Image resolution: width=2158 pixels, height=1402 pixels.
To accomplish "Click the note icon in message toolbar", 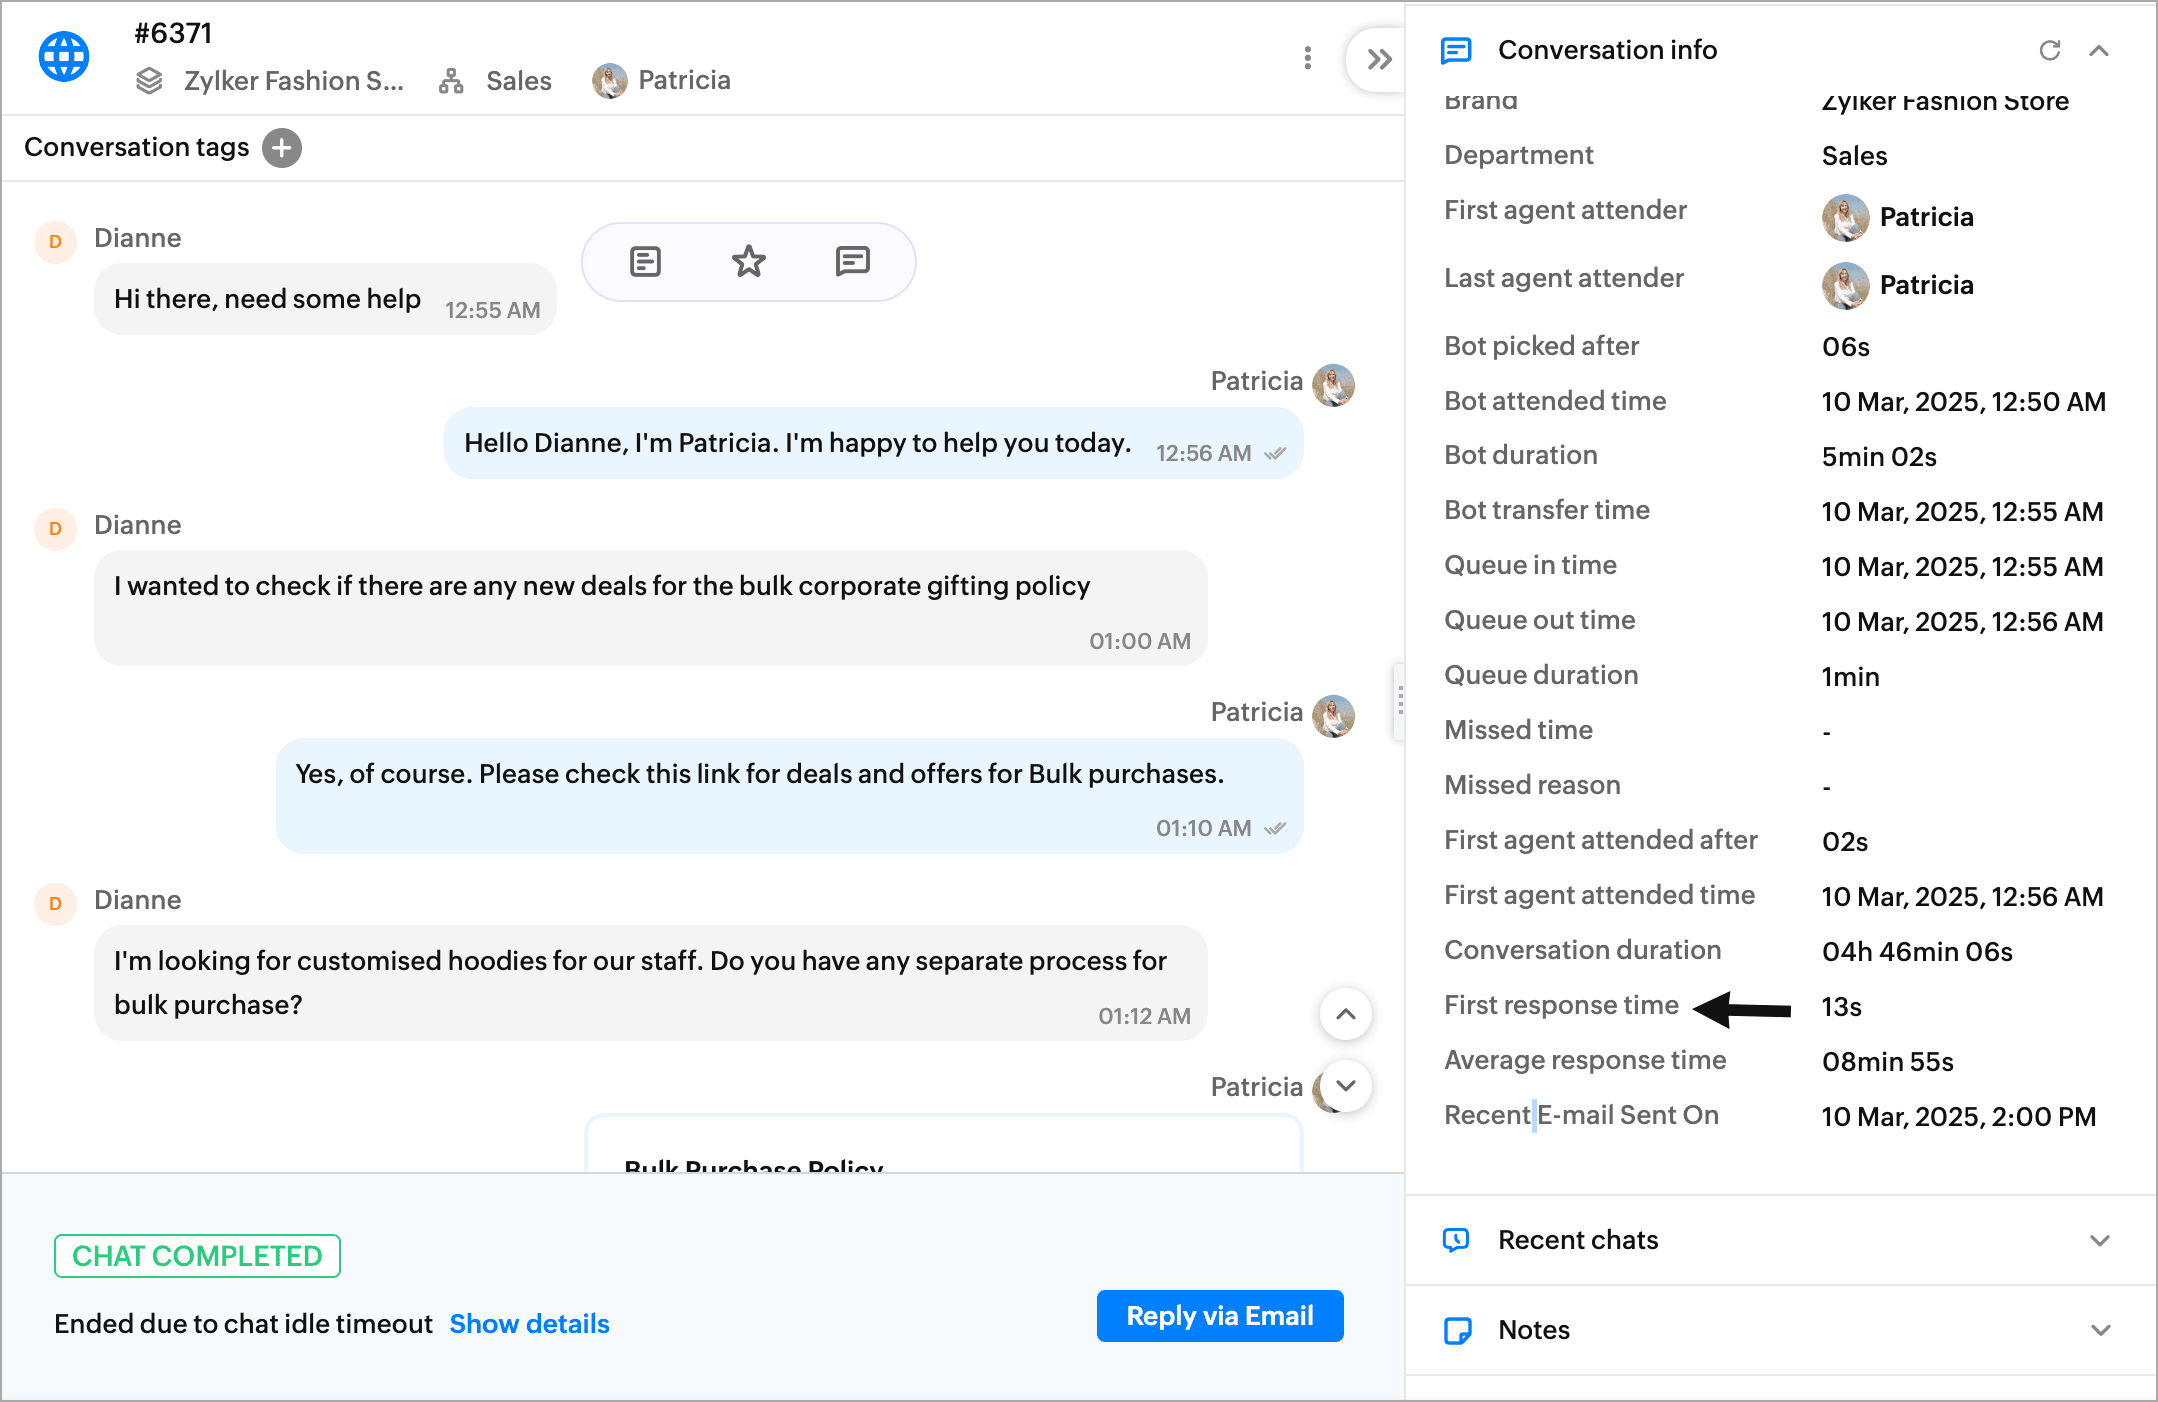I will point(645,262).
